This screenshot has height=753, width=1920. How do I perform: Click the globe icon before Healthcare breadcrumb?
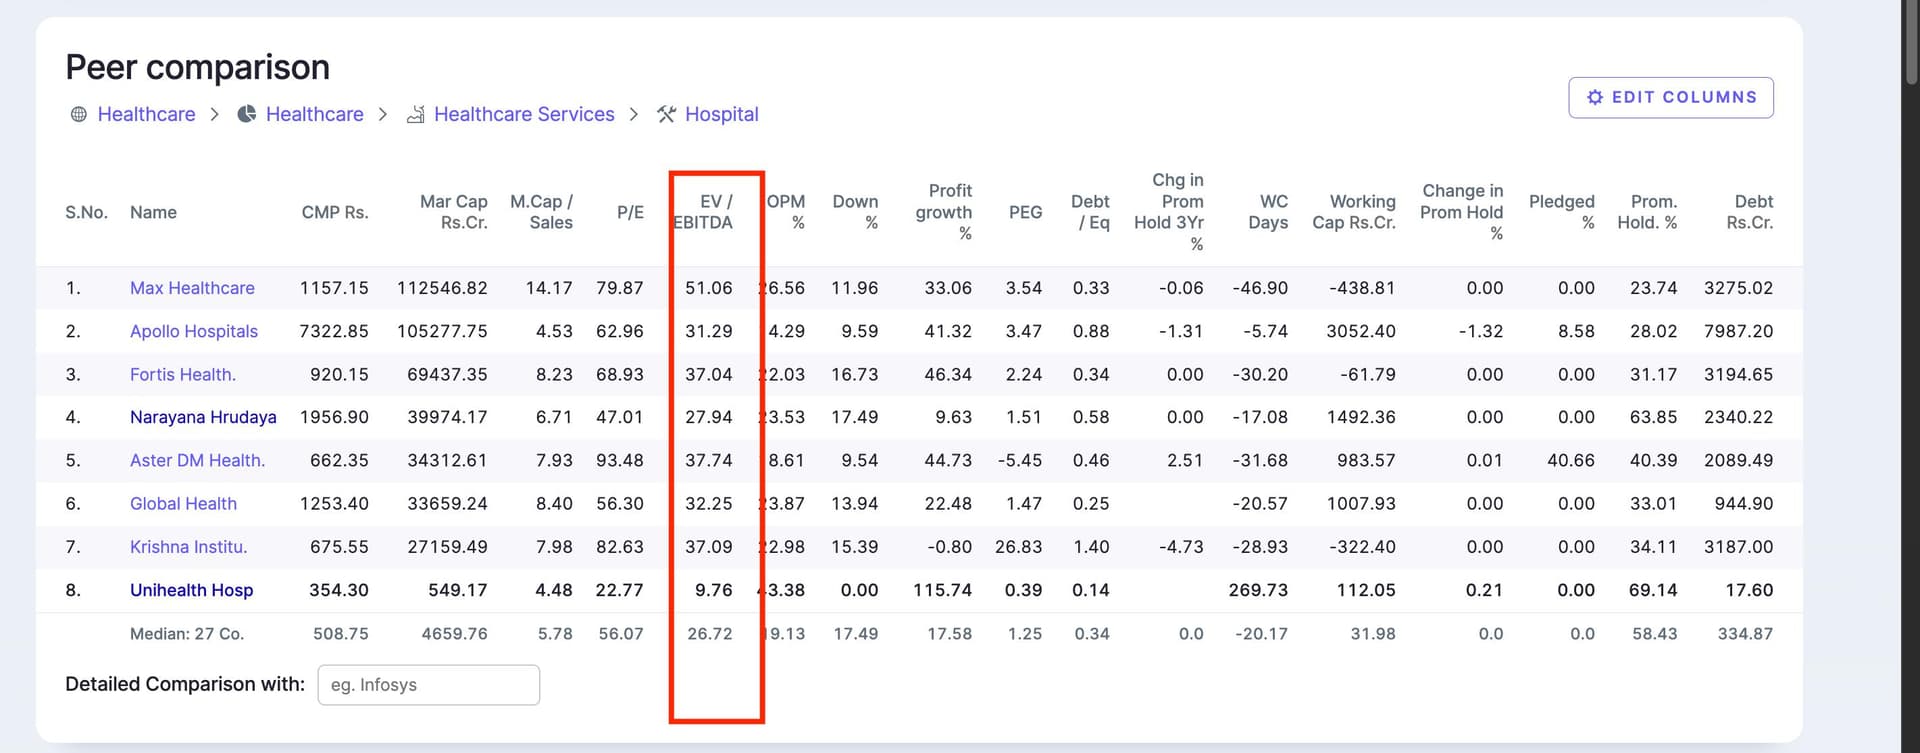[x=79, y=114]
